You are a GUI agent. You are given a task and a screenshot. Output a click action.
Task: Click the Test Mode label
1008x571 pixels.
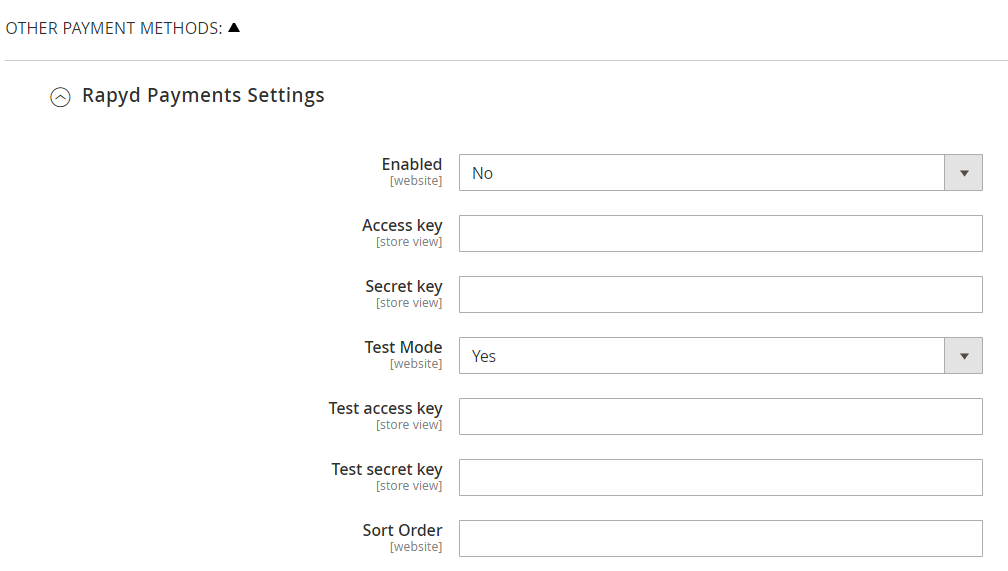[403, 347]
